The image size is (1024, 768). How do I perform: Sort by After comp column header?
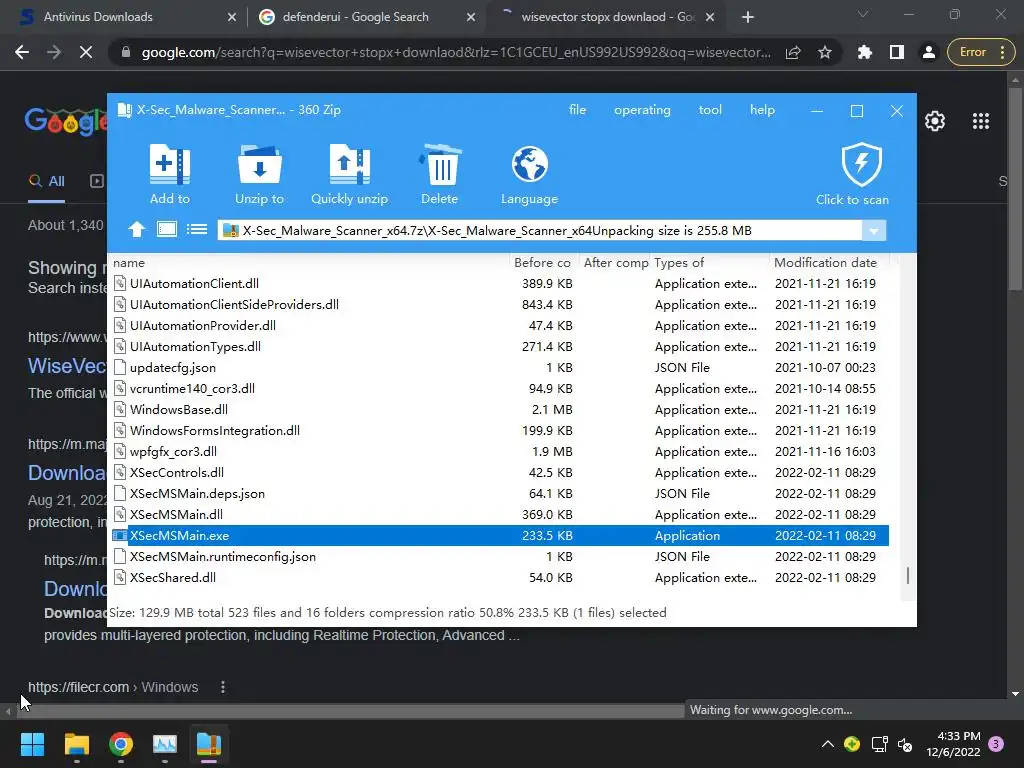click(x=615, y=263)
